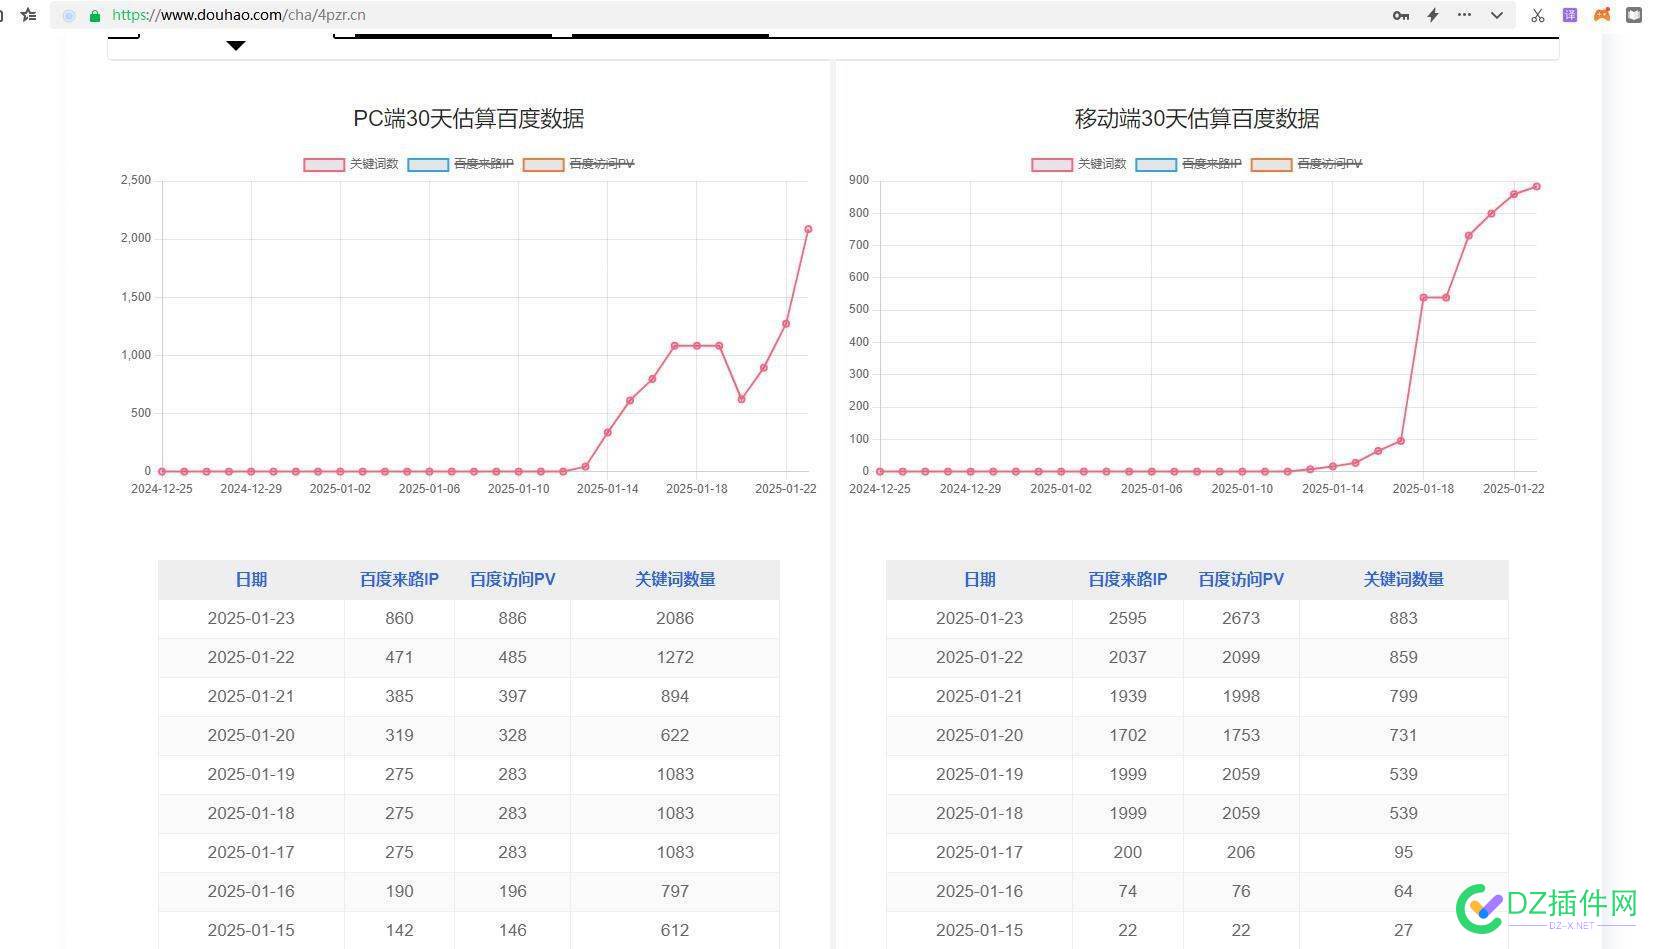The image size is (1656, 949).
Task: Click IP value 860 in PC table
Action: coord(399,618)
